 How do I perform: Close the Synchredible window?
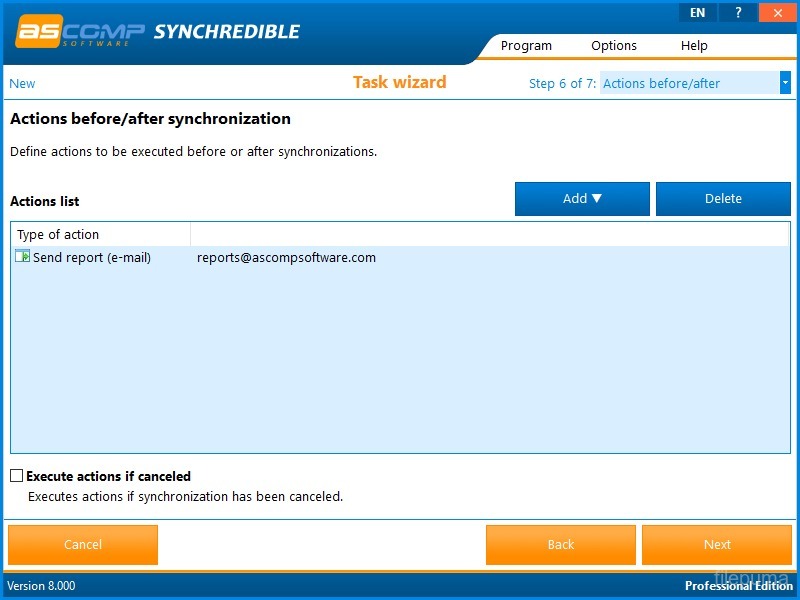pos(778,13)
